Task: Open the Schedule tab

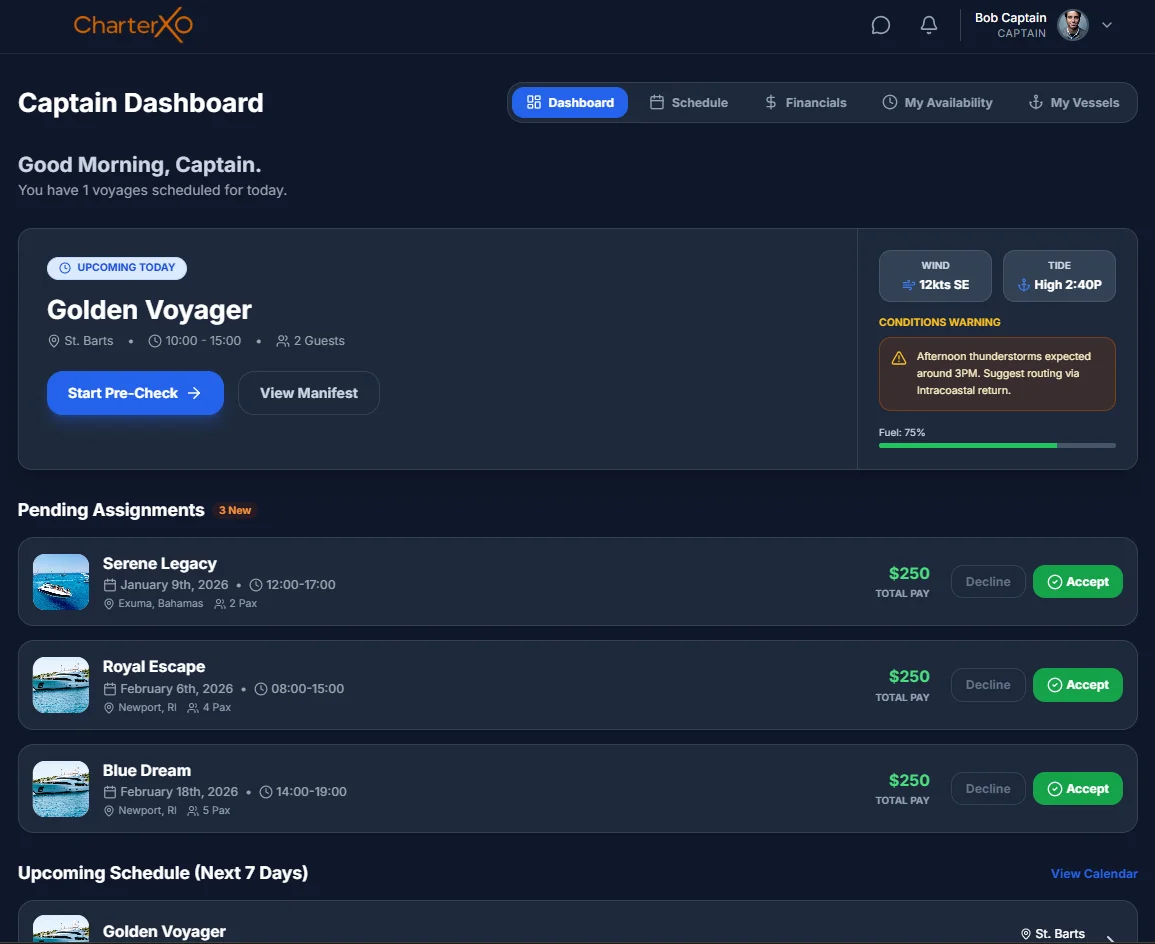Action: click(689, 102)
